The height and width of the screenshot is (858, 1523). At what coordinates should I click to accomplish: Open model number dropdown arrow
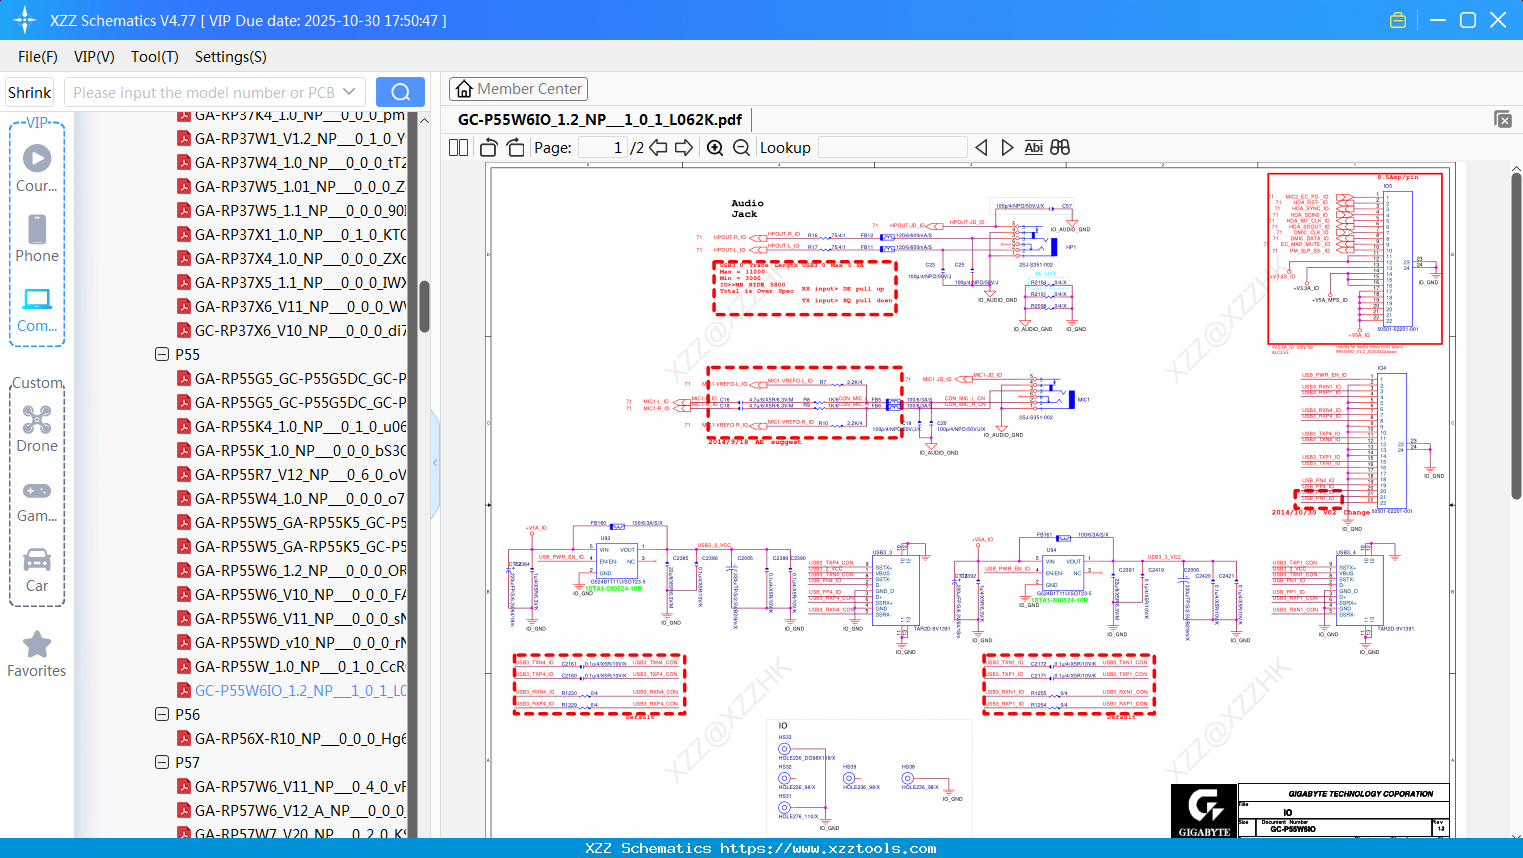pyautogui.click(x=349, y=92)
